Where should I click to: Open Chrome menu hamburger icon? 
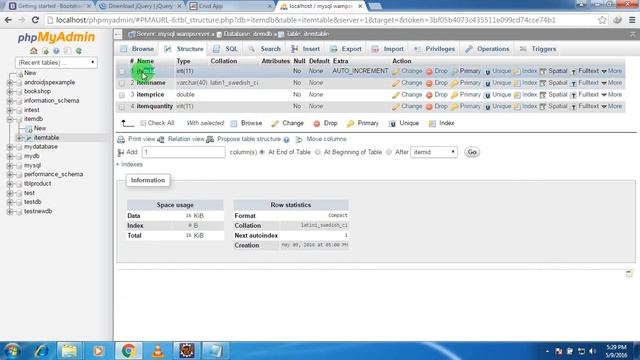coord(632,20)
